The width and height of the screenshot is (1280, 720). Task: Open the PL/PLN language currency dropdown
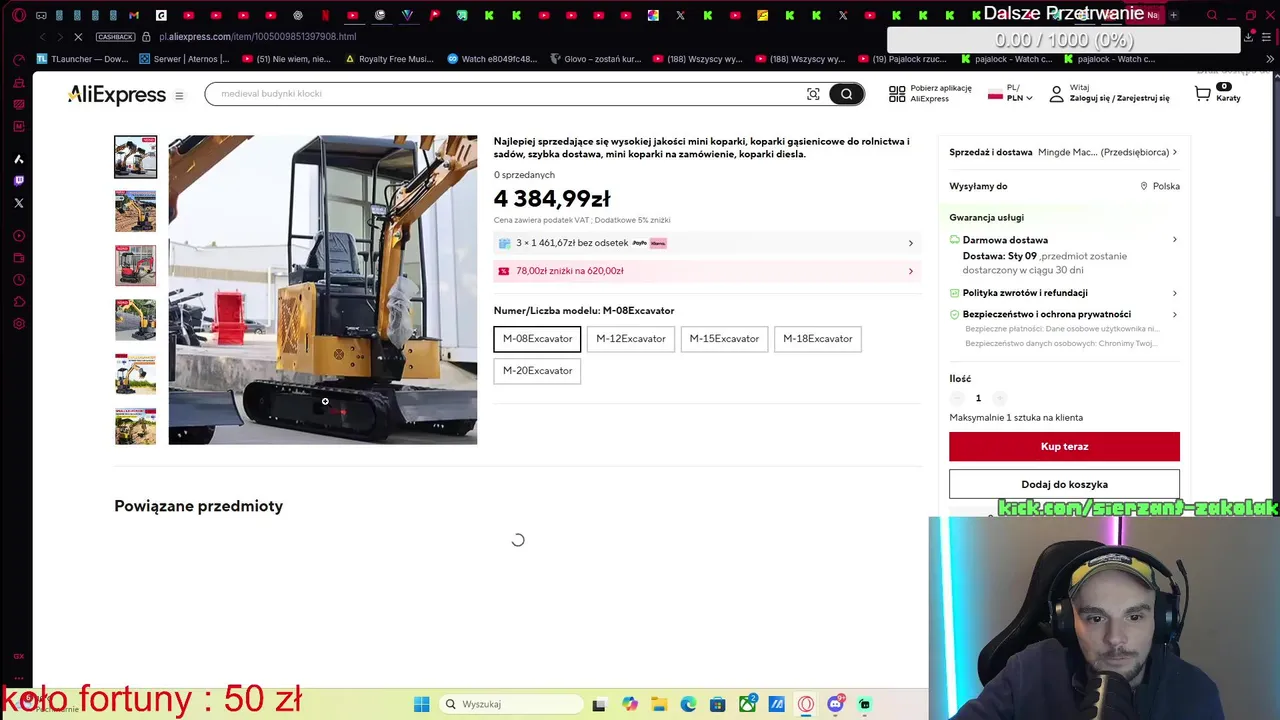pos(1010,93)
